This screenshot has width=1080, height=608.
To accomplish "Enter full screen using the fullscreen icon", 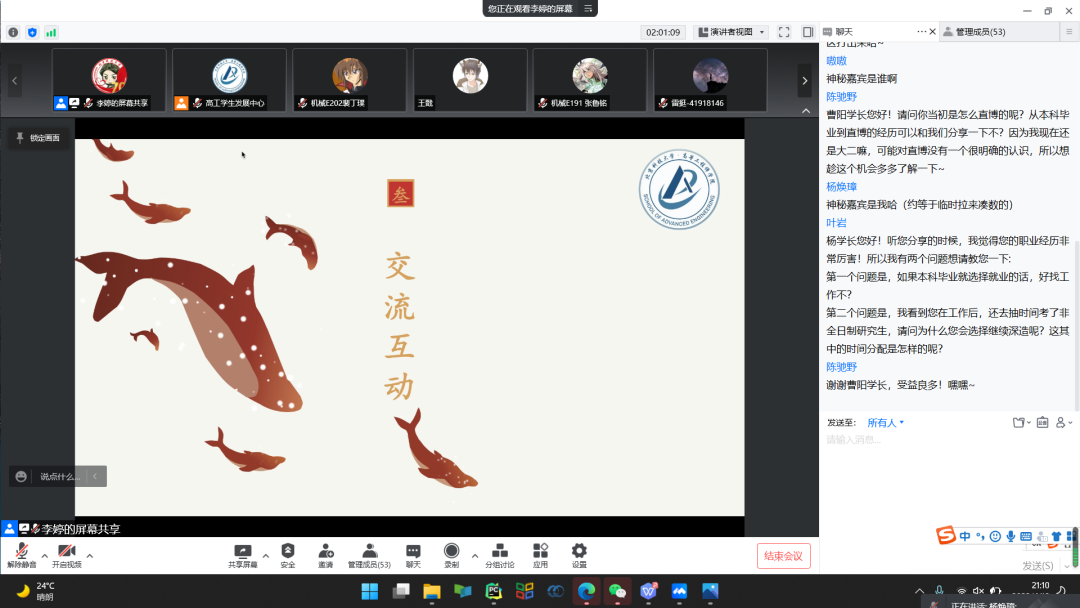I will tap(784, 32).
